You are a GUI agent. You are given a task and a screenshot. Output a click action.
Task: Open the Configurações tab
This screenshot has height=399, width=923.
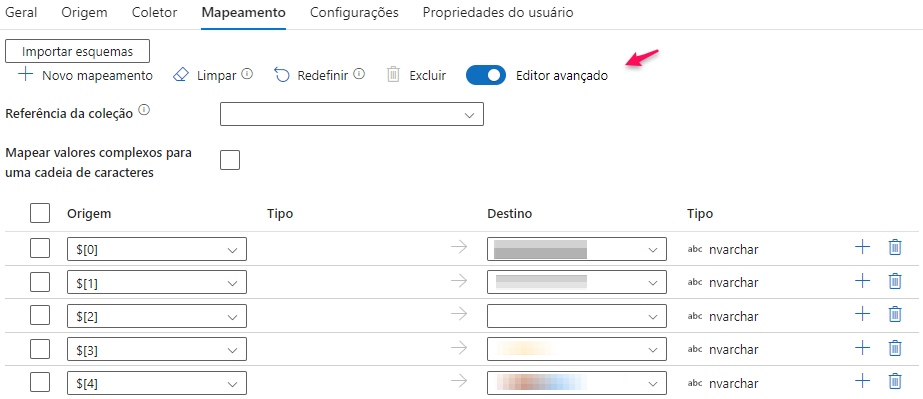point(354,12)
